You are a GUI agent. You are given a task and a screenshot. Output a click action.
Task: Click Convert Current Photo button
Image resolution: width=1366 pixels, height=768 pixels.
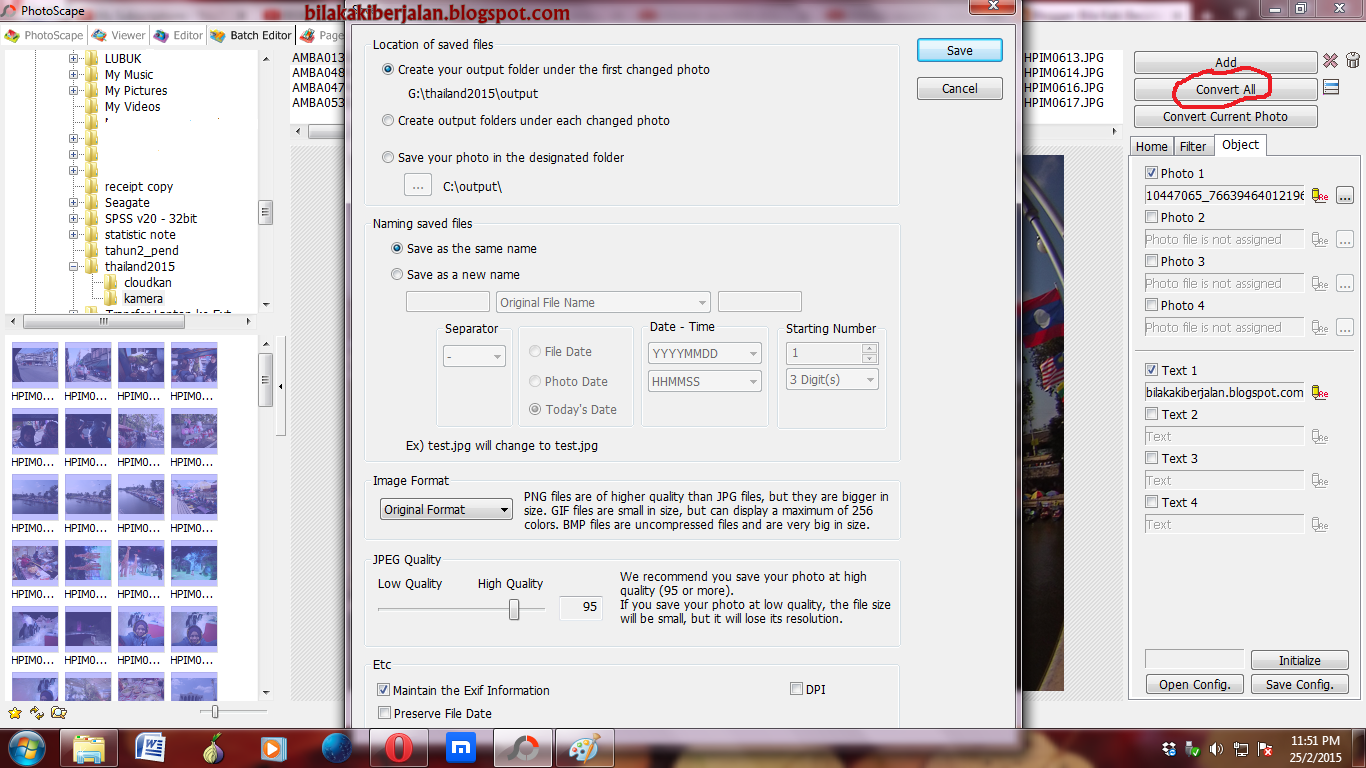(x=1225, y=117)
